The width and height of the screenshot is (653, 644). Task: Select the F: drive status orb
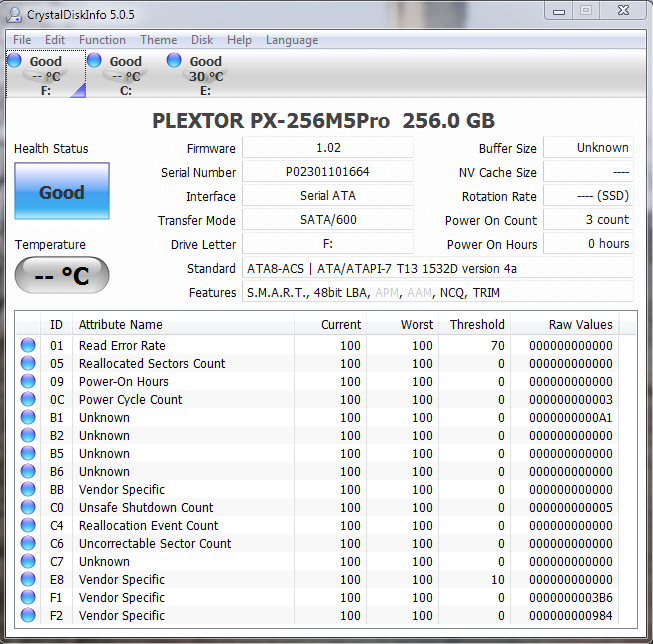point(14,61)
